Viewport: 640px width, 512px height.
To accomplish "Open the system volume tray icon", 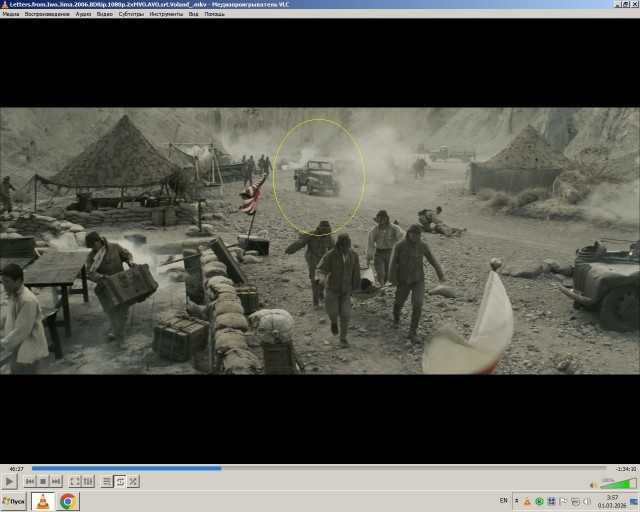I will (x=587, y=501).
